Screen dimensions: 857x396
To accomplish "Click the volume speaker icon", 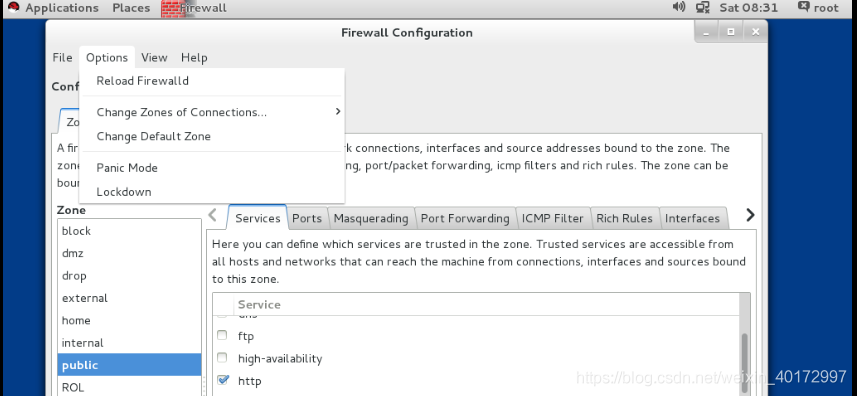I will [678, 7].
